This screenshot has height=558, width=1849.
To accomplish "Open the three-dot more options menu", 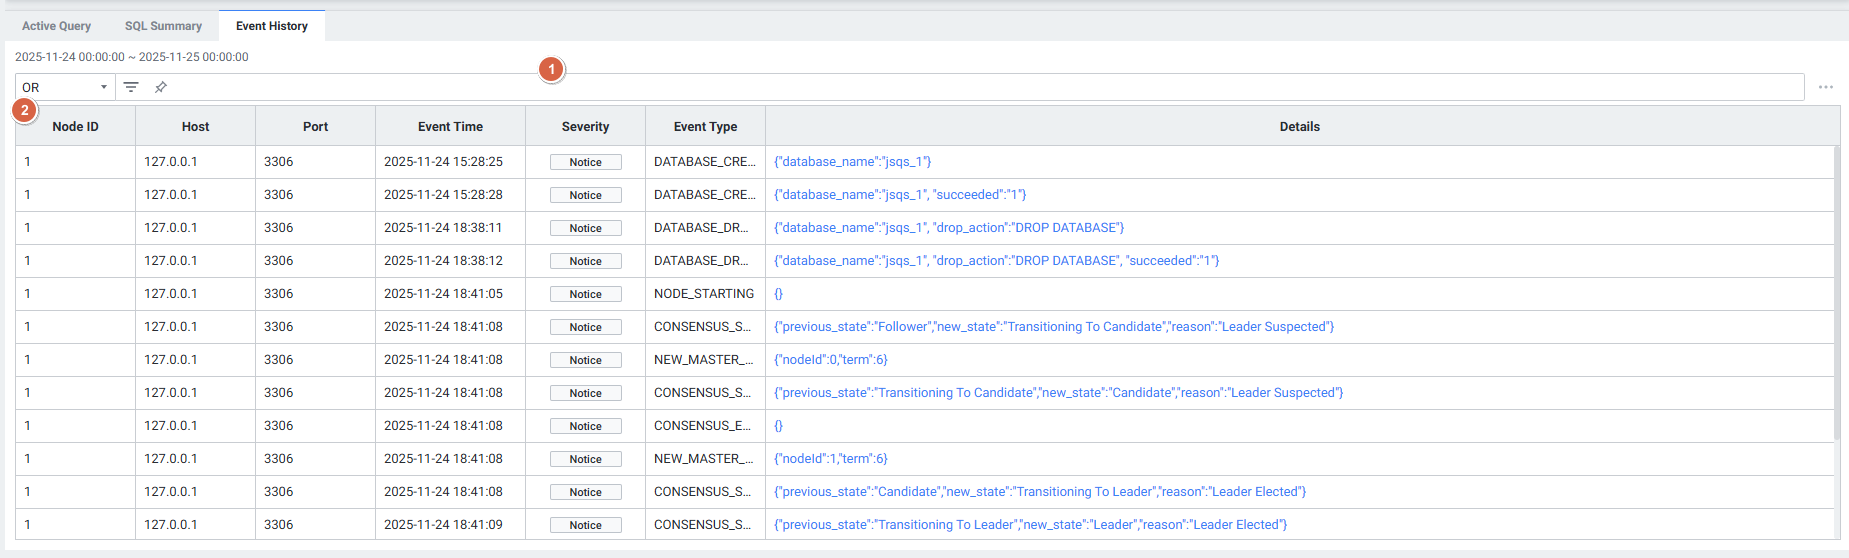I will coord(1825,87).
